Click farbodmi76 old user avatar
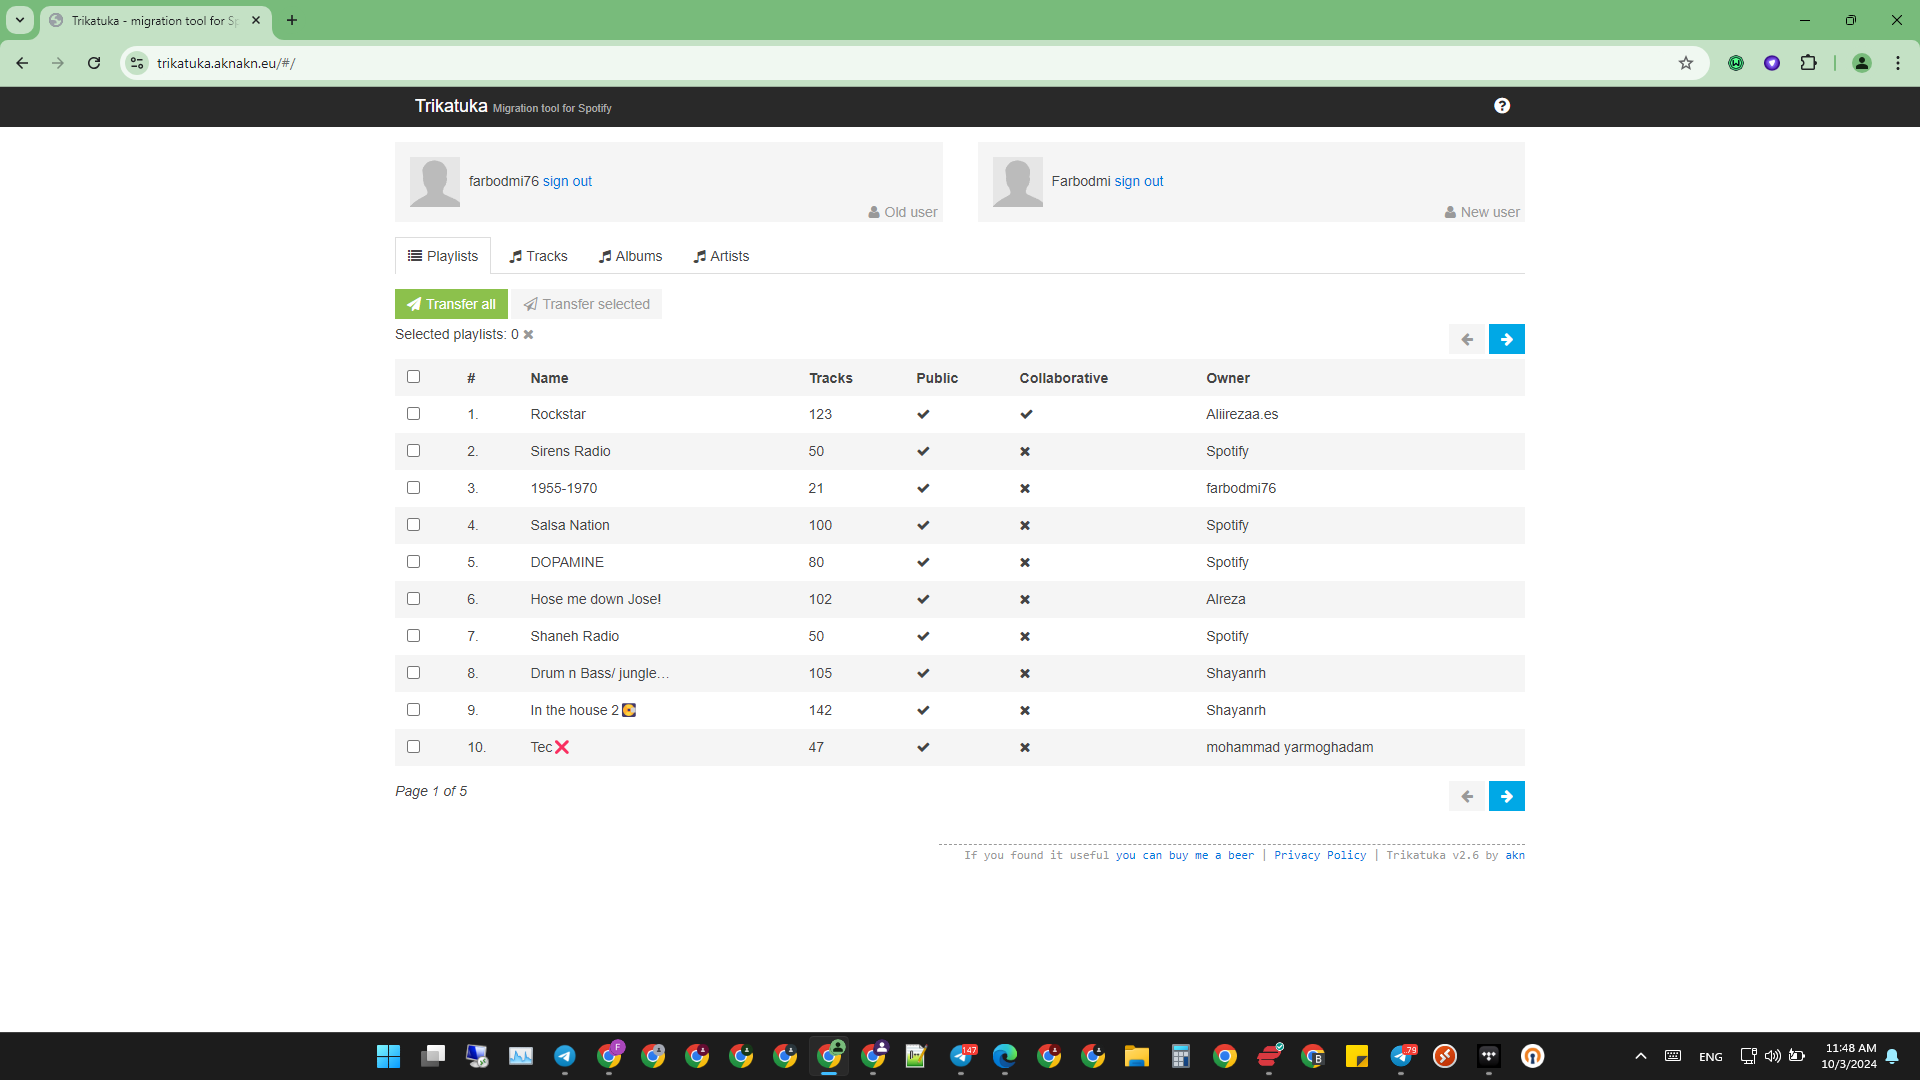The width and height of the screenshot is (1920, 1080). [x=435, y=182]
